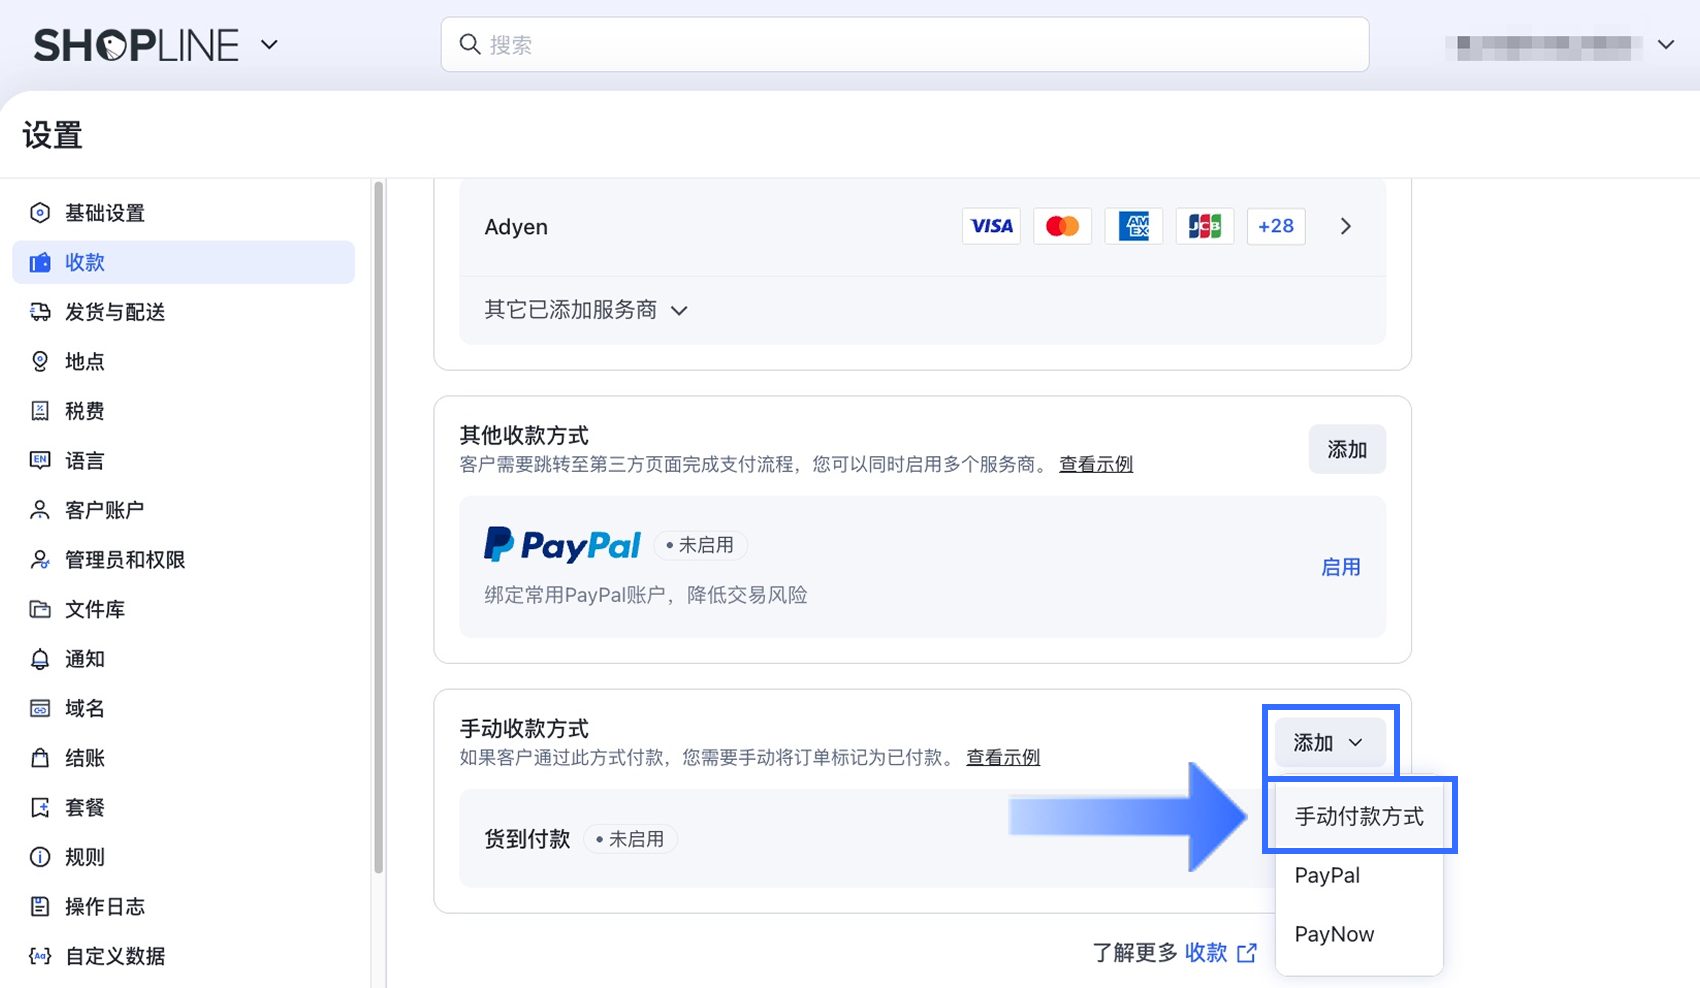Click 添加 button in 其他收款方式
The width and height of the screenshot is (1700, 988).
pyautogui.click(x=1347, y=449)
